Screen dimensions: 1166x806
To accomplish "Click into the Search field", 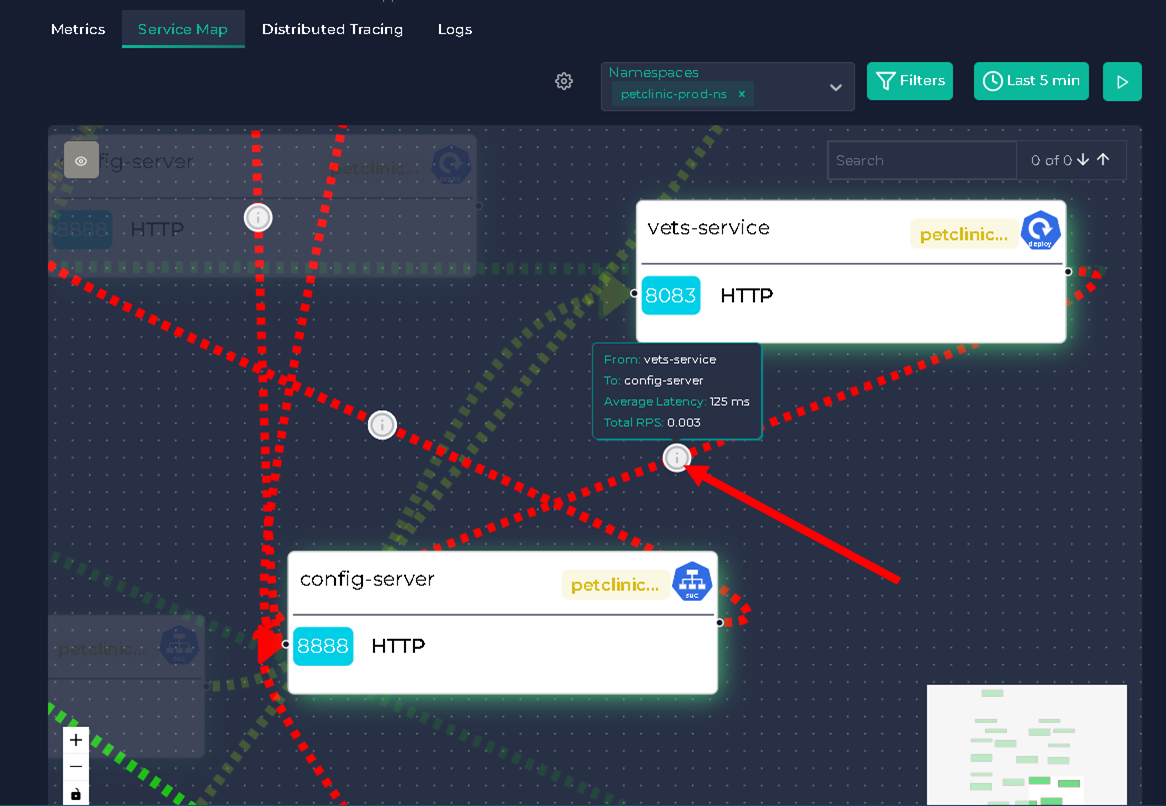I will [921, 160].
